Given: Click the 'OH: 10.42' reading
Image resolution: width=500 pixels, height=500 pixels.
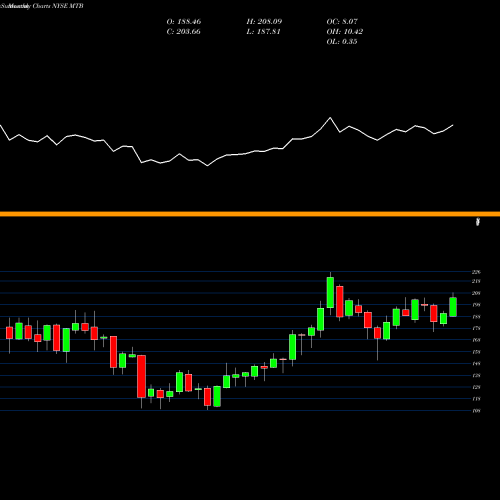Looking at the screenshot, I should click(x=345, y=32).
